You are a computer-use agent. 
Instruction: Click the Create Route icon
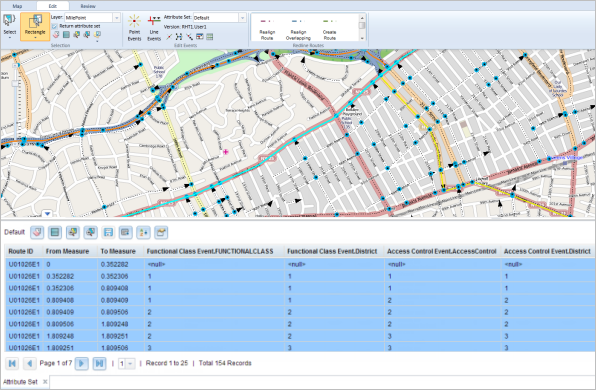coord(329,30)
